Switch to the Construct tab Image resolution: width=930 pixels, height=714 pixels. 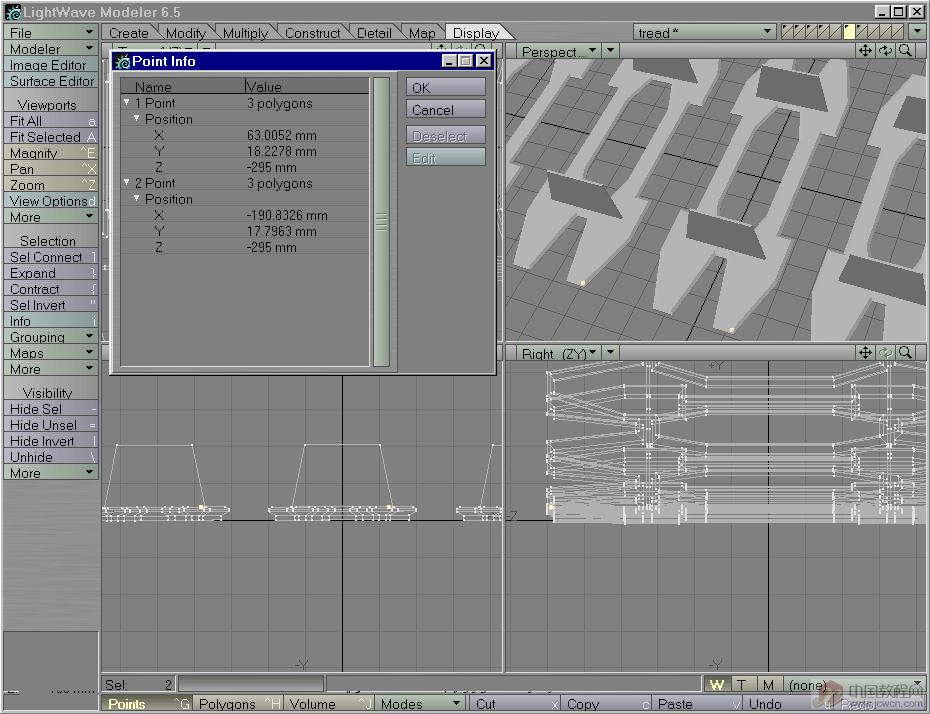click(x=313, y=33)
